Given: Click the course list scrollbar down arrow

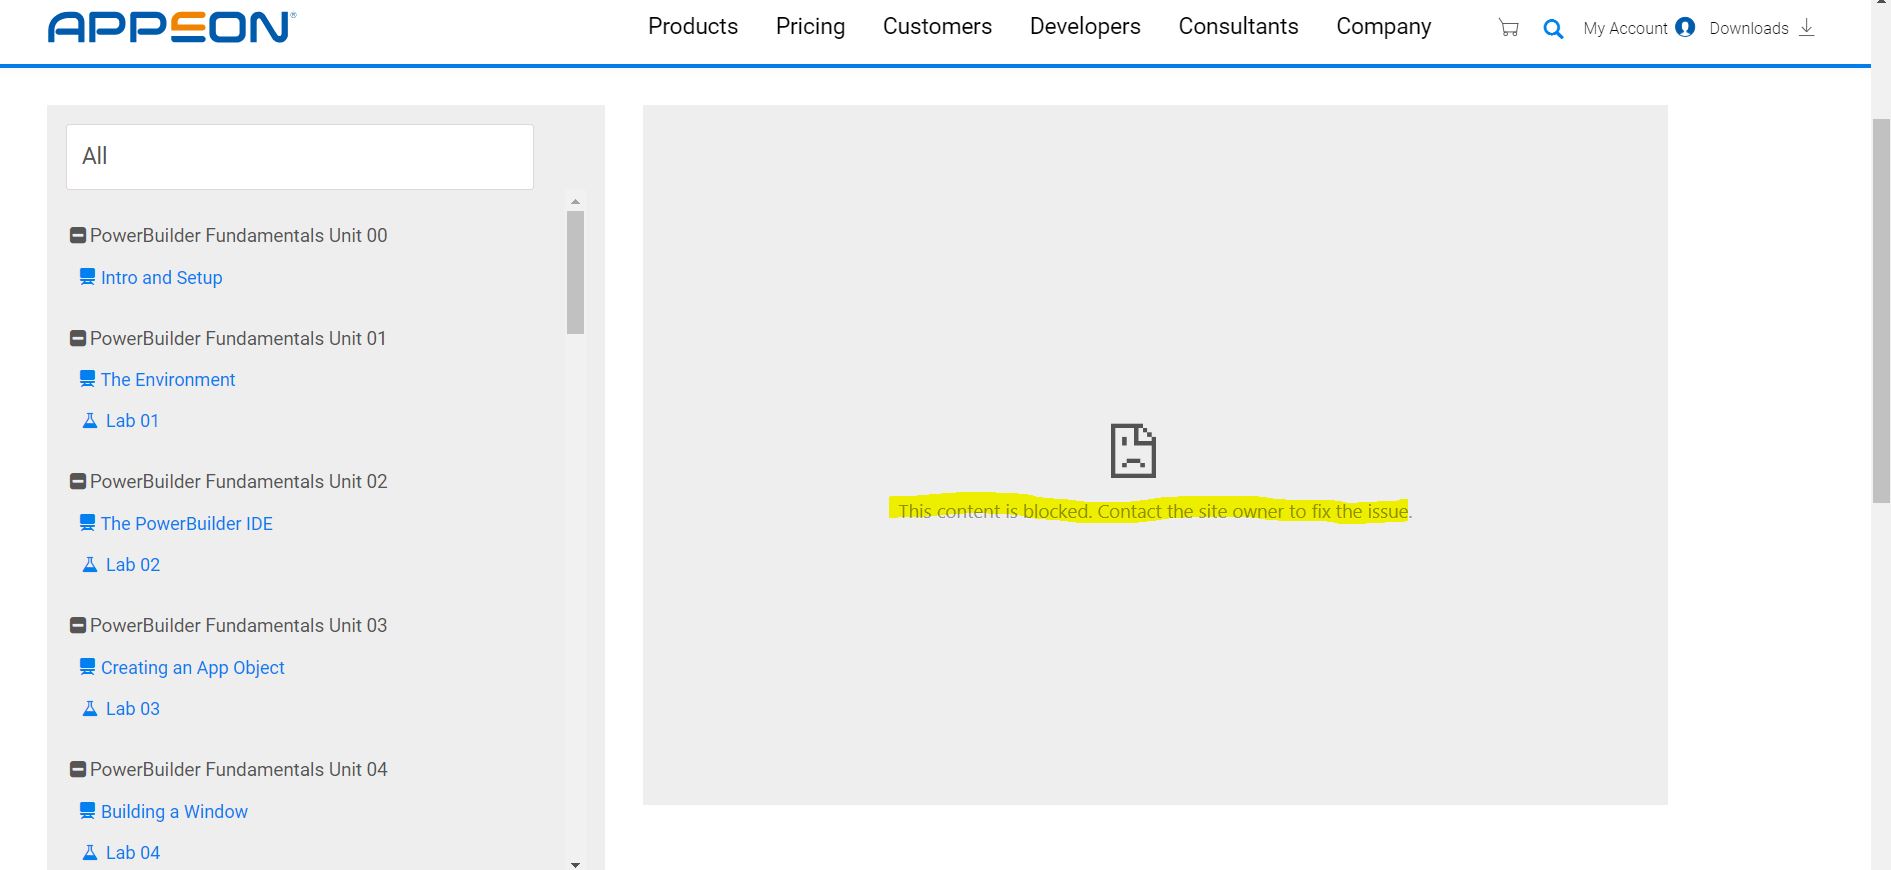Looking at the screenshot, I should [x=575, y=864].
